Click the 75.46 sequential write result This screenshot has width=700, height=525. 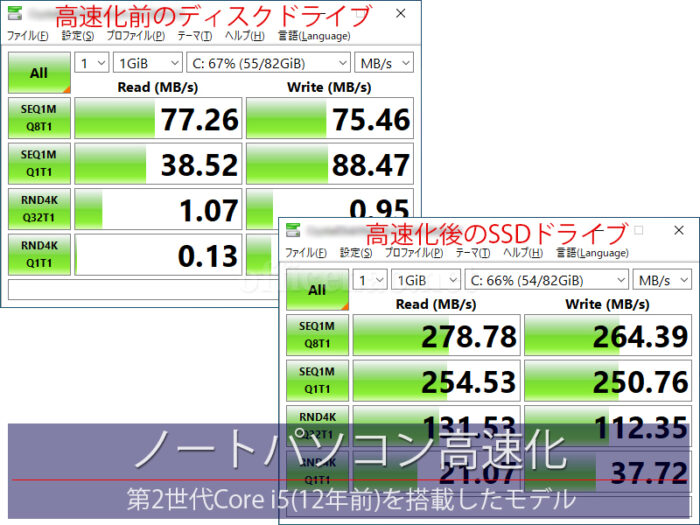(x=330, y=118)
